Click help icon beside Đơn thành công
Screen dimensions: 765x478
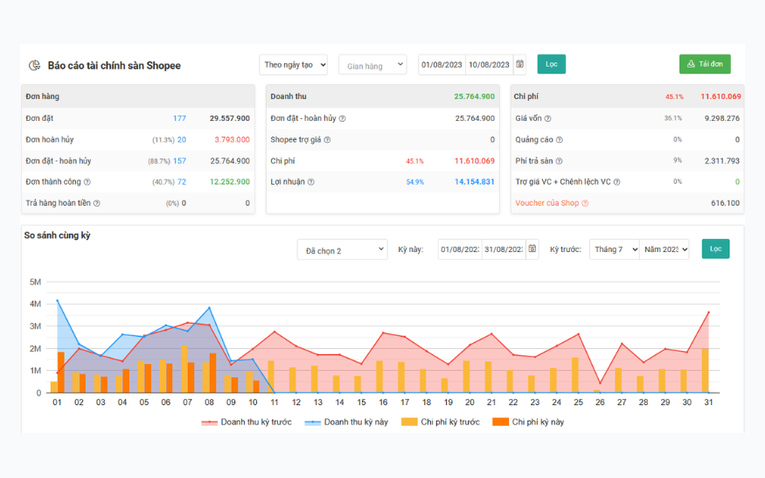(x=87, y=182)
